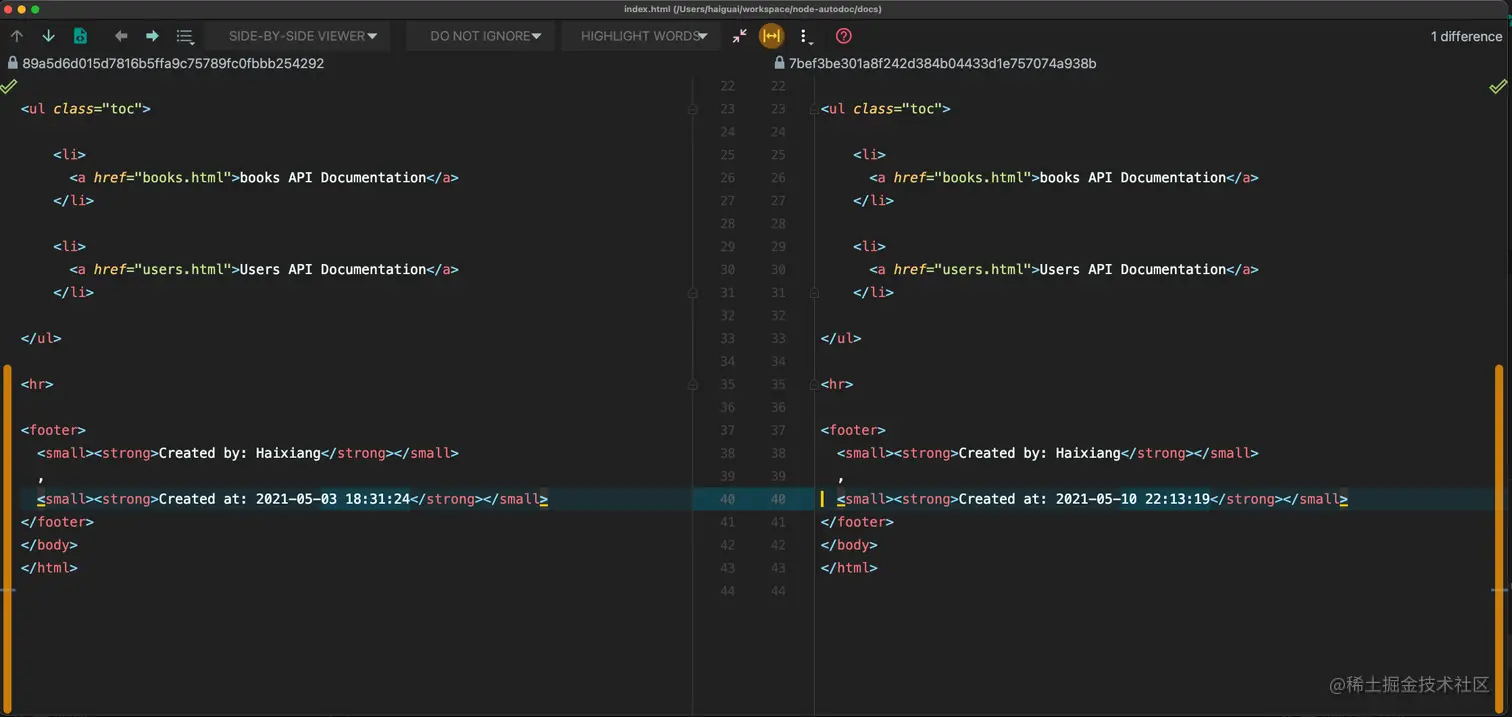
Task: Click right revision hash 7bef3be301a8
Action: tap(942, 63)
